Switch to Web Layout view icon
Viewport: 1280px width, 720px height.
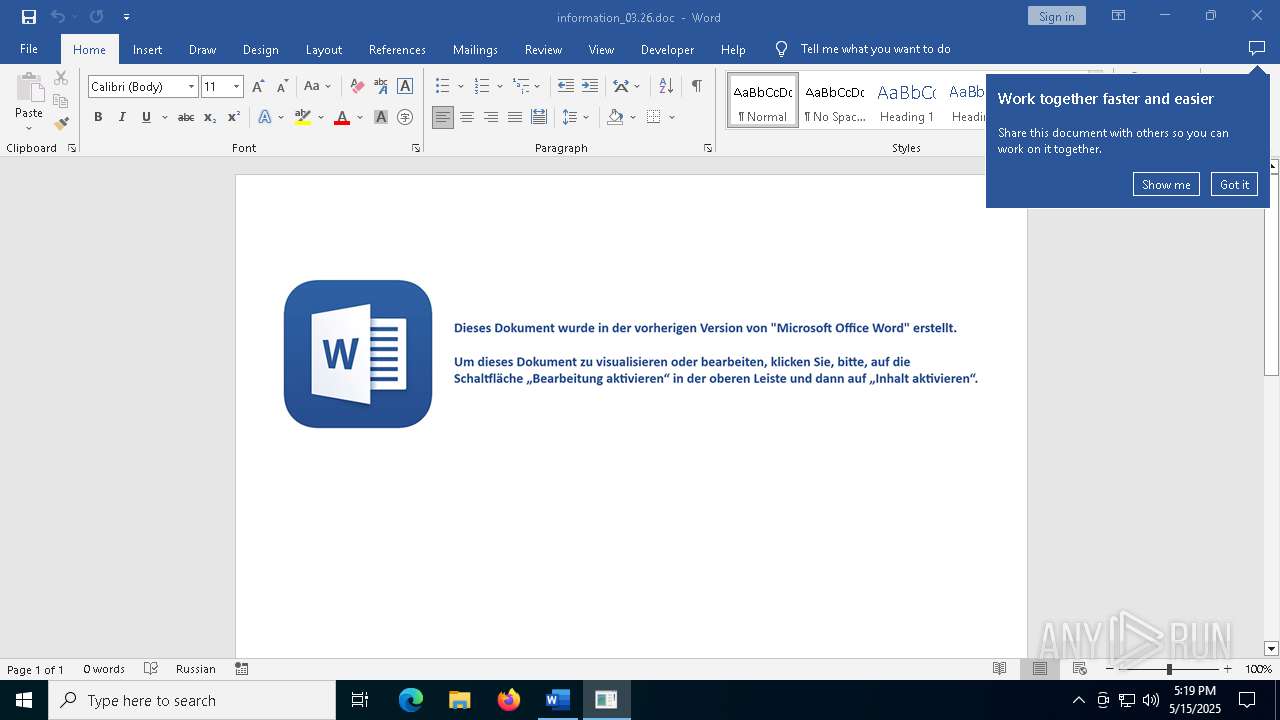coord(1080,669)
